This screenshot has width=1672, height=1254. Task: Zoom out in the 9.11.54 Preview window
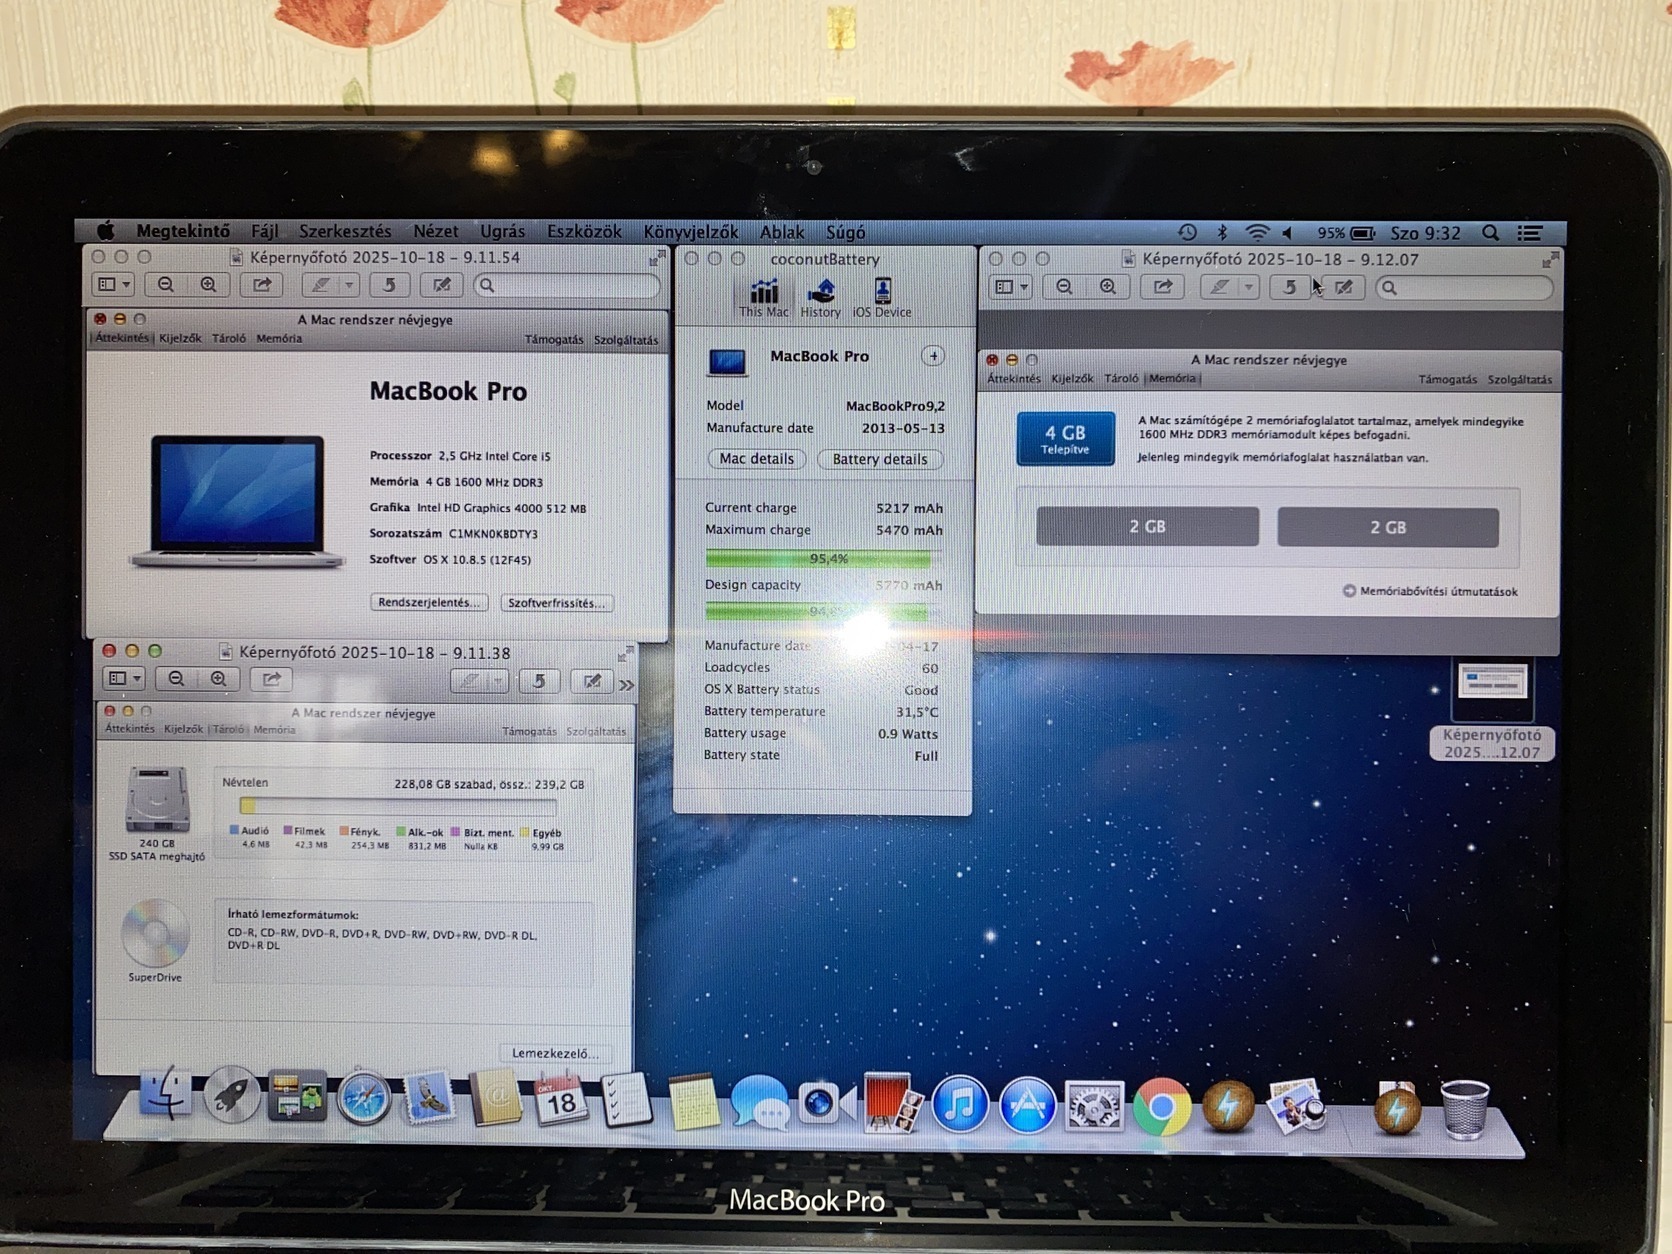coord(166,285)
